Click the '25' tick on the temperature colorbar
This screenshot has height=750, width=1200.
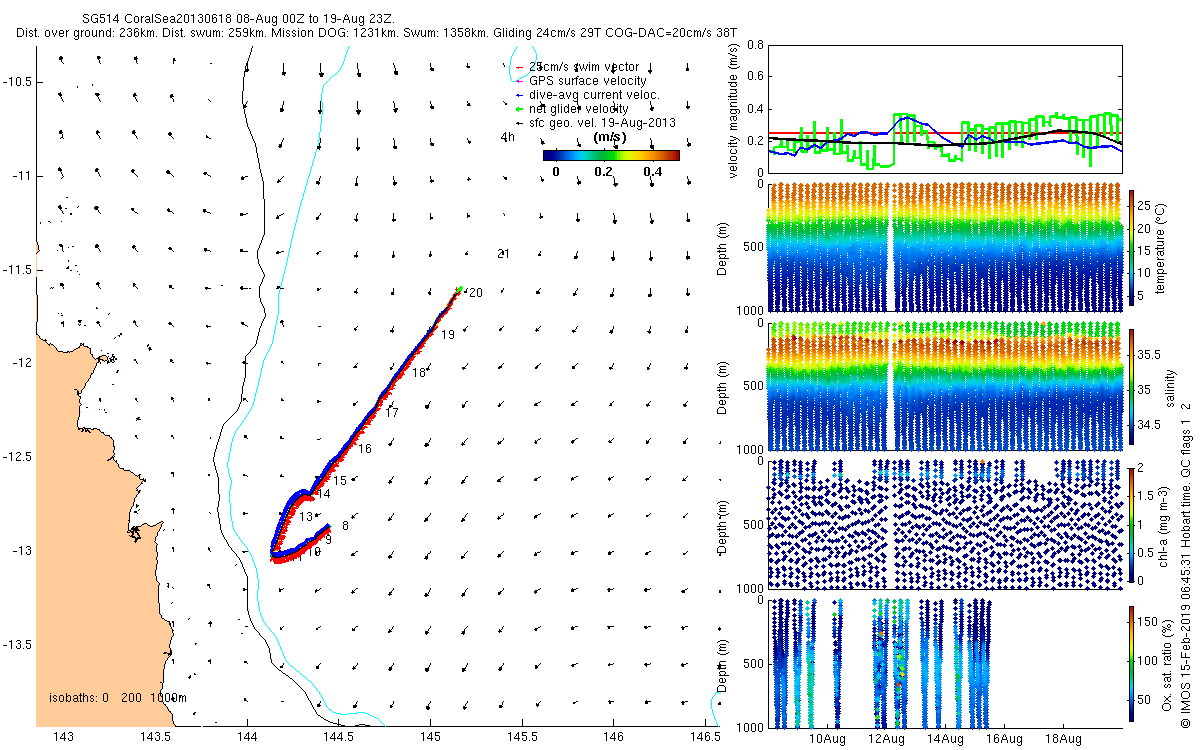(x=1145, y=206)
